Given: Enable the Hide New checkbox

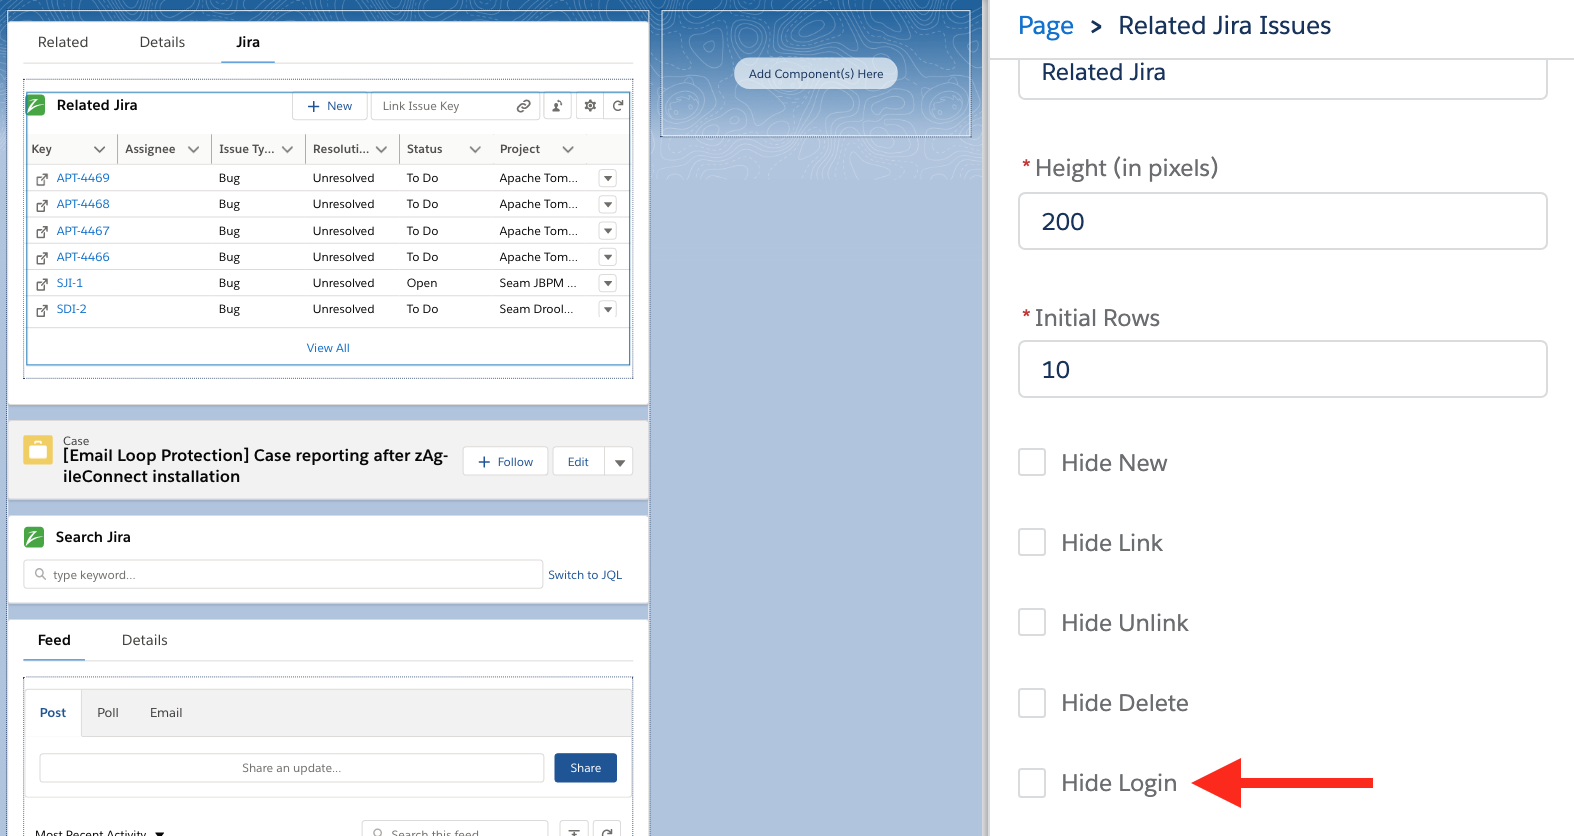Looking at the screenshot, I should click(1032, 462).
